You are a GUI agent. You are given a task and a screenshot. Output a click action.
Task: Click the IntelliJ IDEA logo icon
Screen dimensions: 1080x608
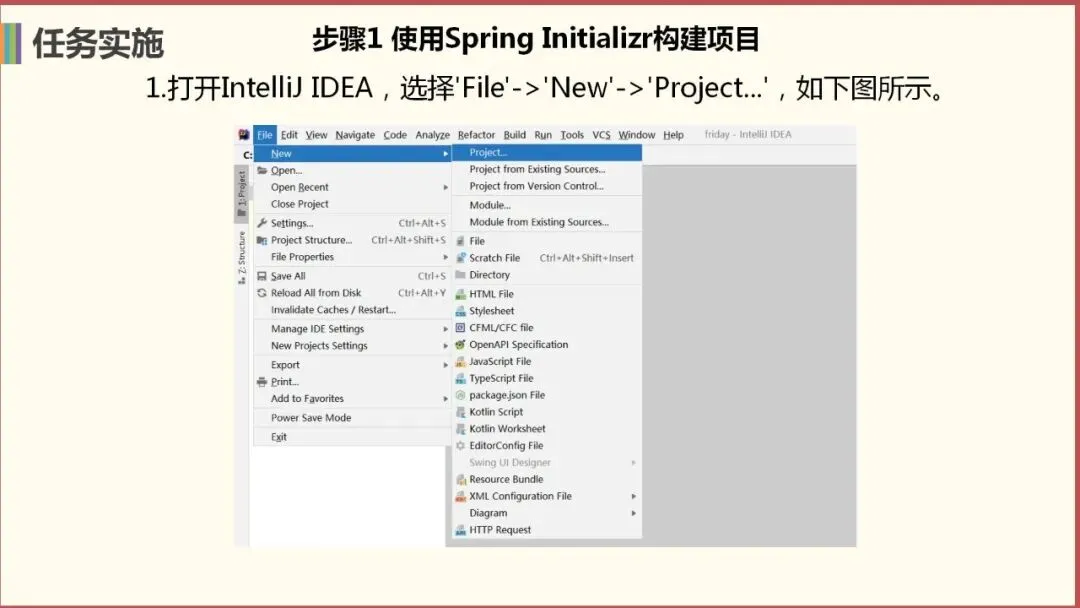(x=244, y=134)
